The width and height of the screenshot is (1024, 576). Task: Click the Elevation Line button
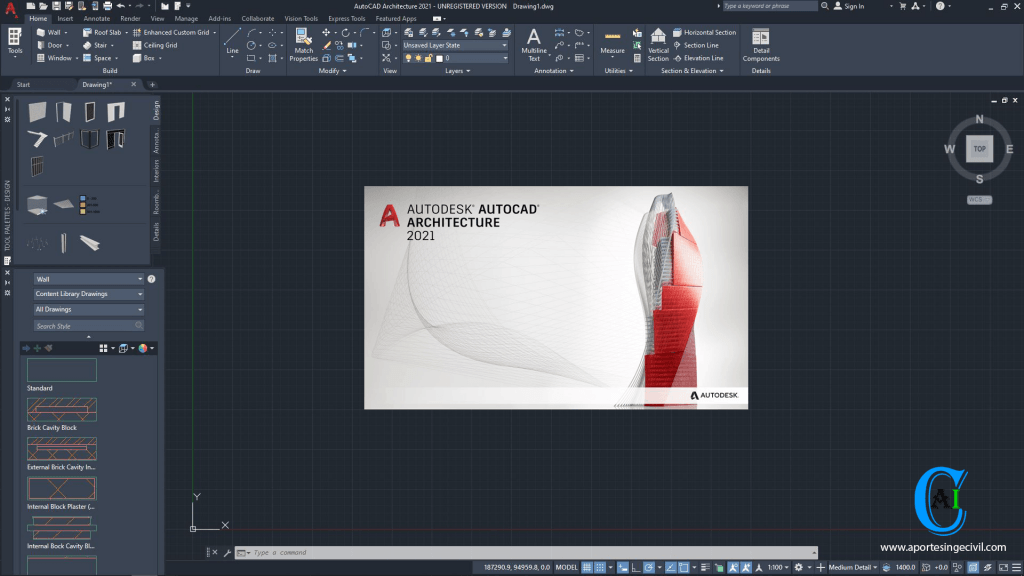[x=704, y=58]
